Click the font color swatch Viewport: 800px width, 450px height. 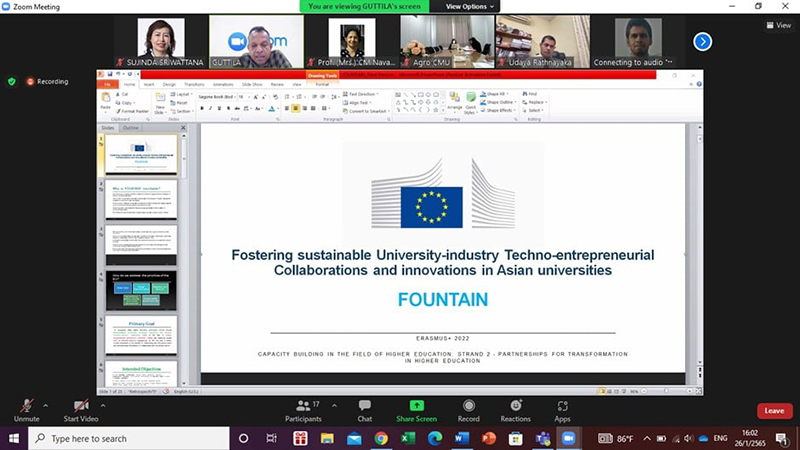pos(271,108)
